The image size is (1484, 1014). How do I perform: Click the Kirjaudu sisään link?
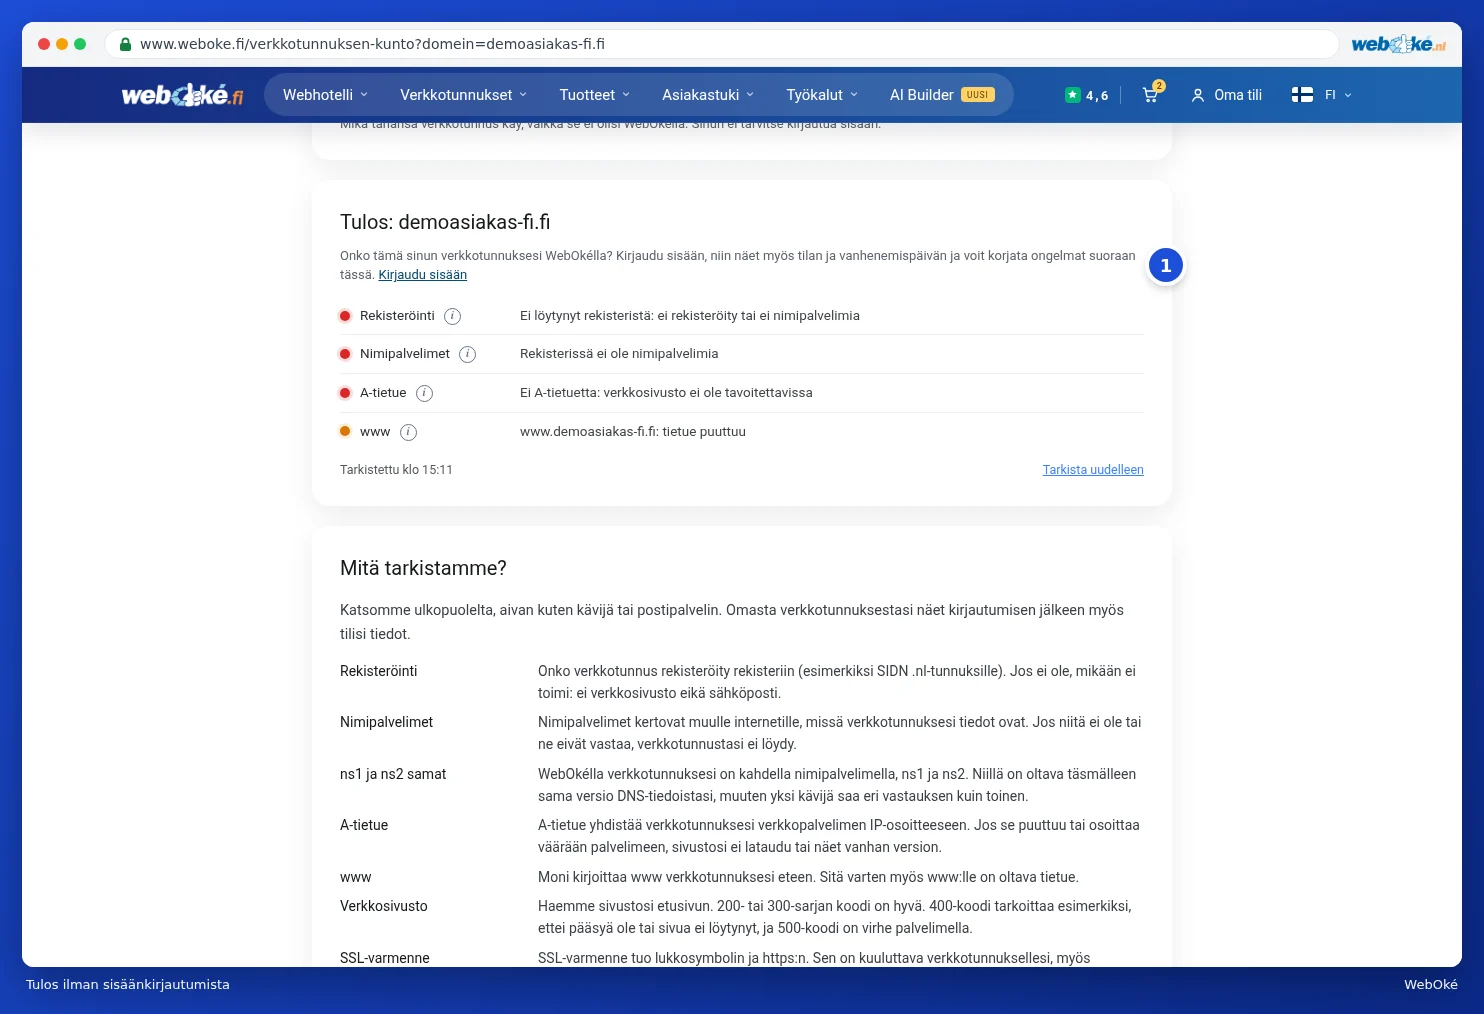click(422, 275)
